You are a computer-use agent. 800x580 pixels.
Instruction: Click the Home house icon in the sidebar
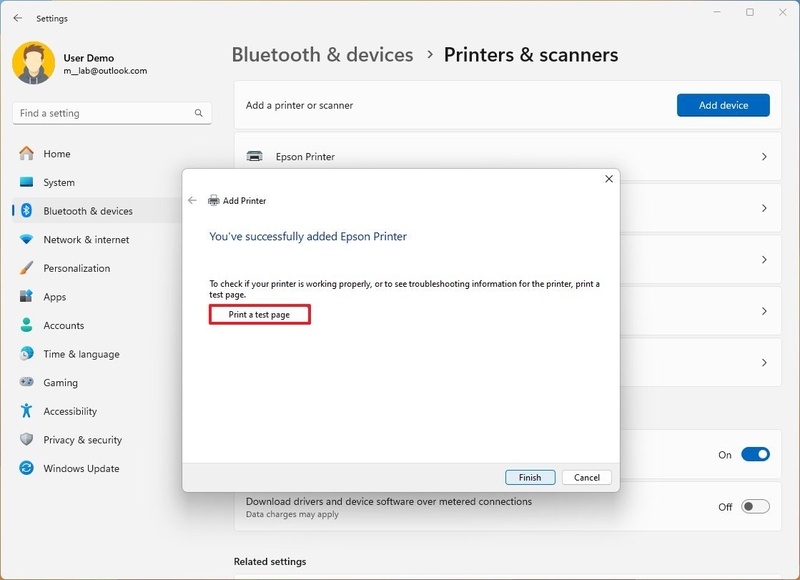point(27,154)
